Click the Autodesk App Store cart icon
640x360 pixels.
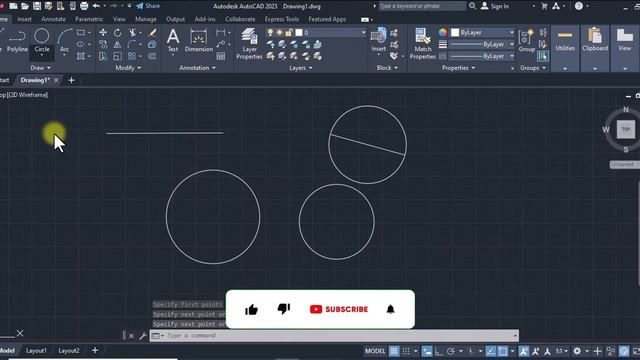click(x=544, y=6)
